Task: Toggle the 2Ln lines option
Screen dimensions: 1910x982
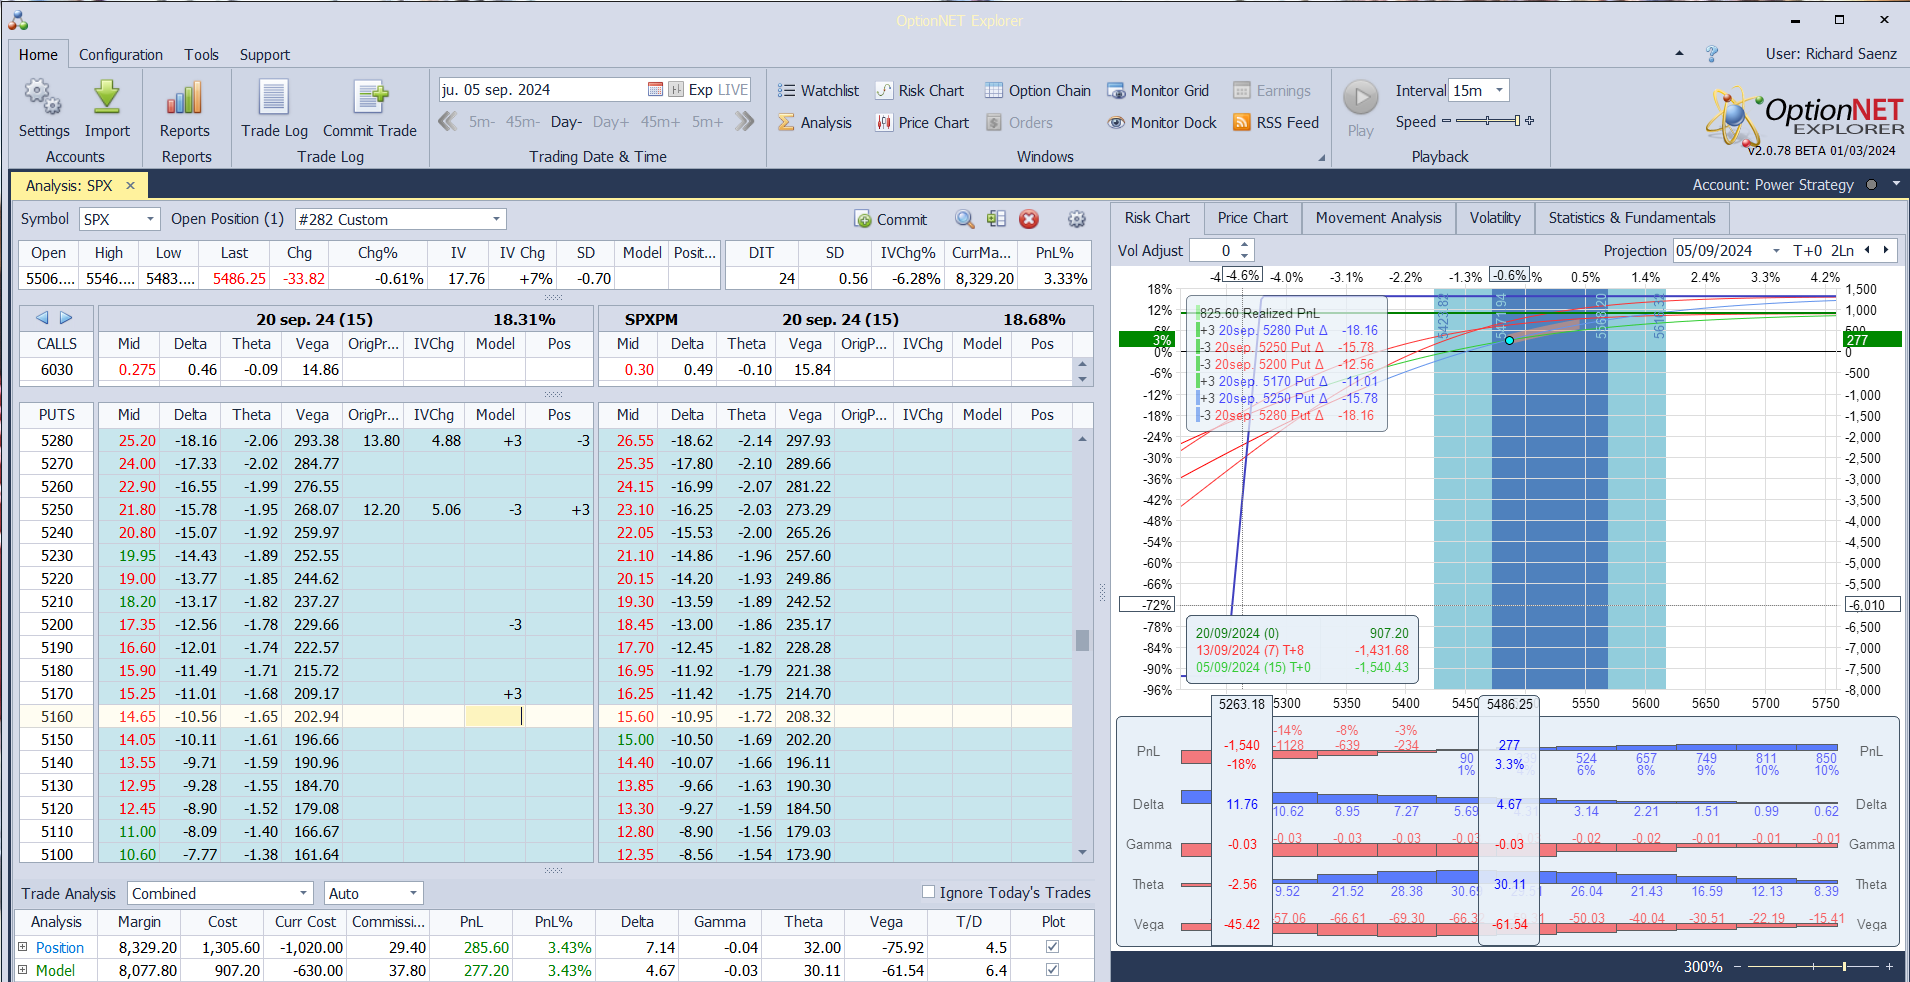Action: point(1842,250)
